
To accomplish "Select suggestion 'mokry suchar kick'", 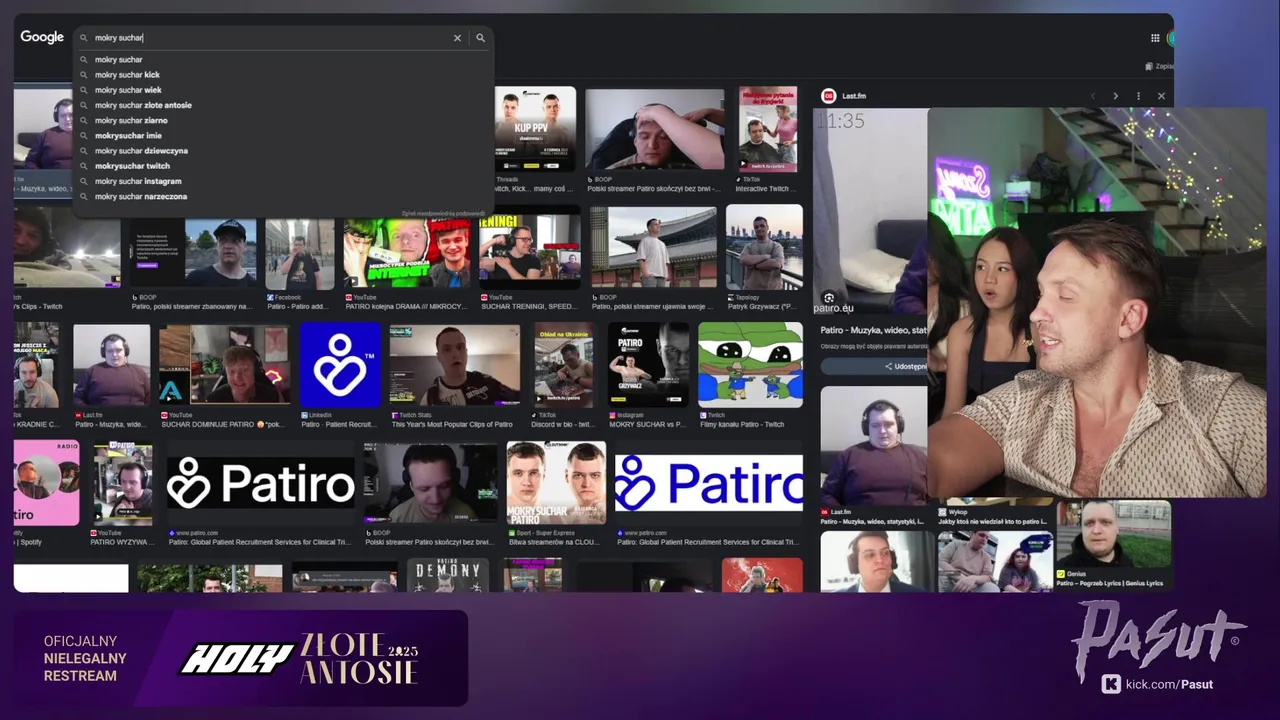I will click(282, 75).
